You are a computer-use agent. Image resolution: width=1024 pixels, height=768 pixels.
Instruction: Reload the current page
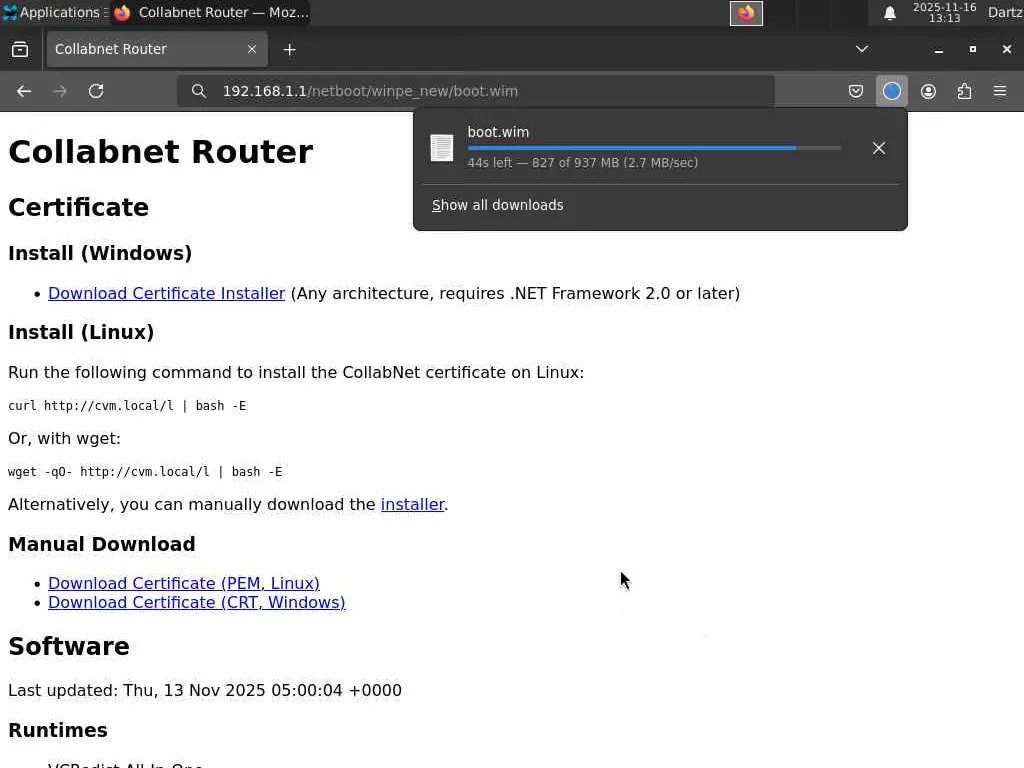coord(96,91)
